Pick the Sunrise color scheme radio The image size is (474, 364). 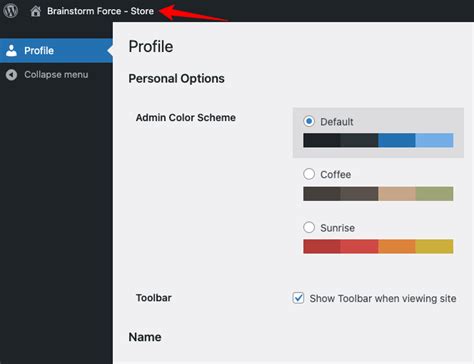point(309,227)
